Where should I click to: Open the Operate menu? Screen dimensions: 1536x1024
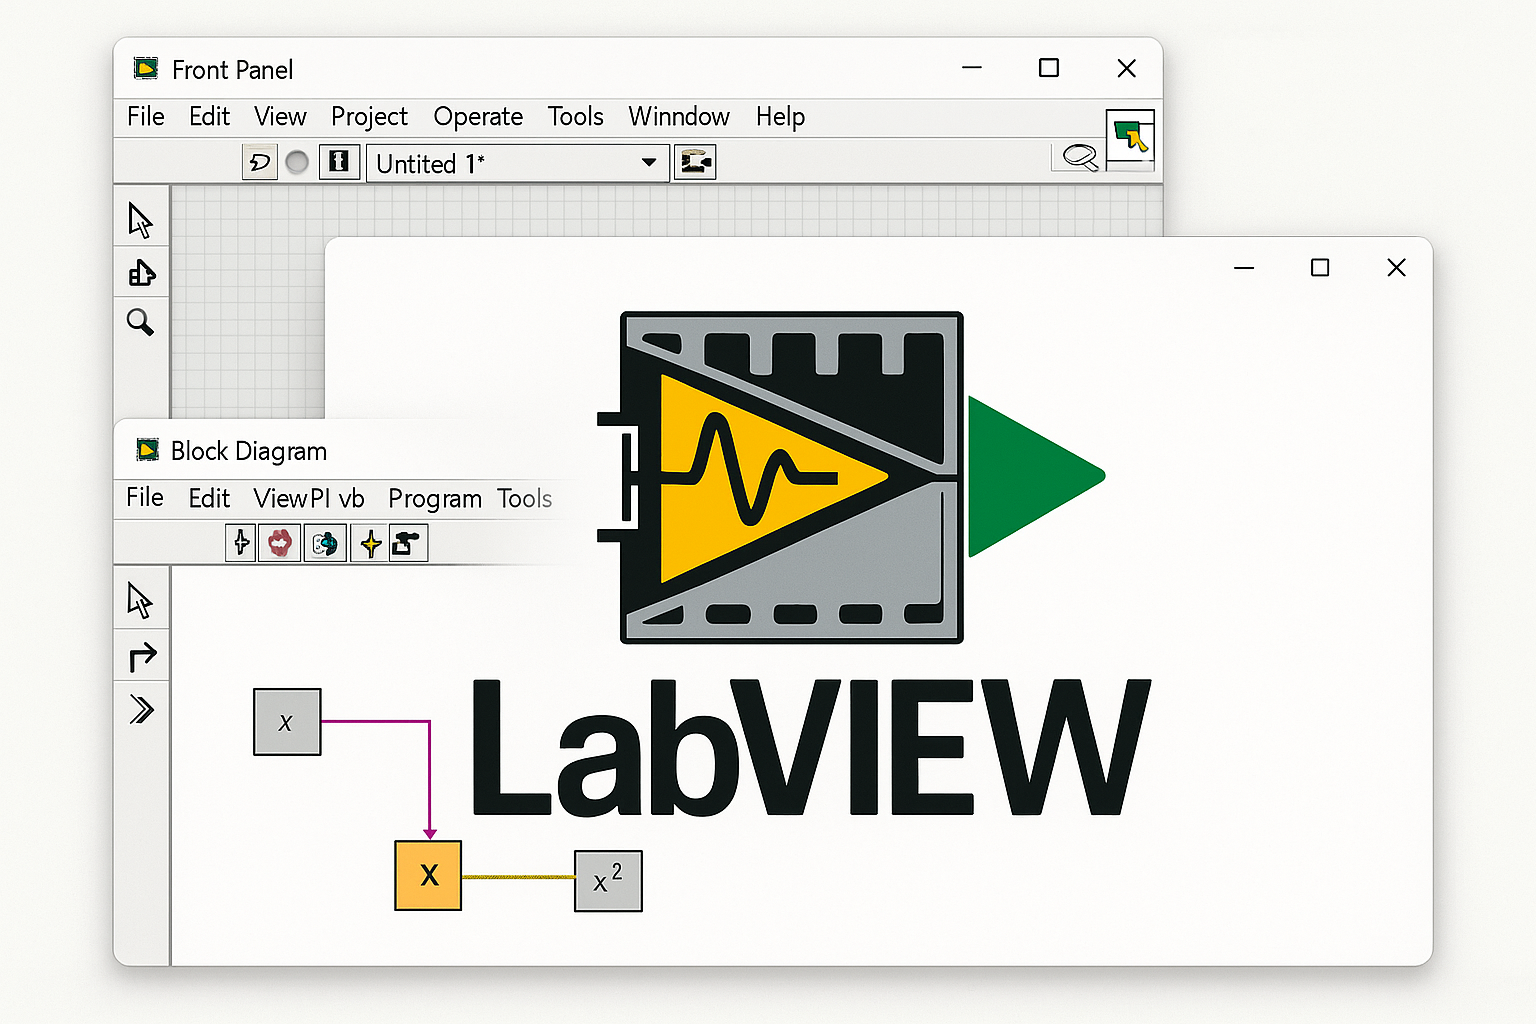[x=478, y=118]
